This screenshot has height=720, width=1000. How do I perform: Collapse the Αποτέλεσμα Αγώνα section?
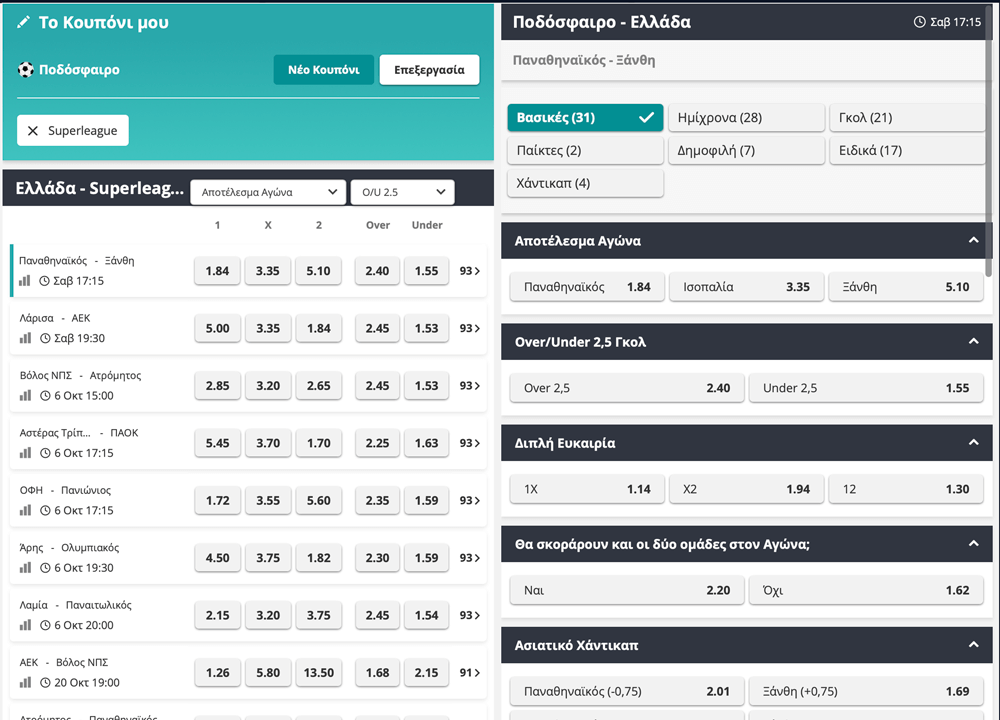click(973, 240)
